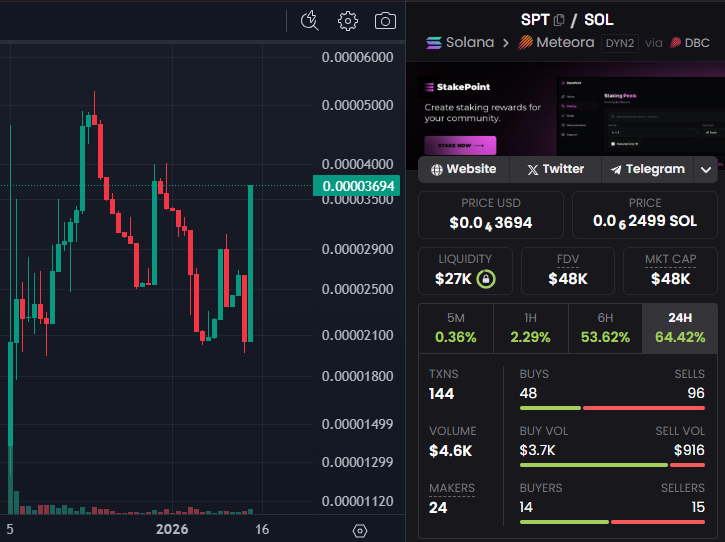Select the 1H timeframe tab
Image resolution: width=725 pixels, height=542 pixels.
530,328
